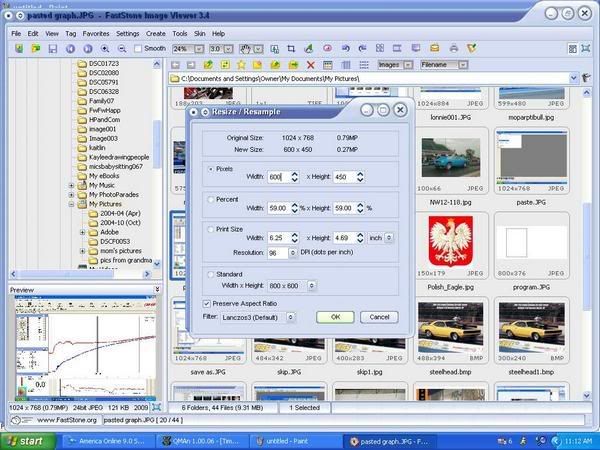This screenshot has height=450, width=600.
Task: Open the 3.0 magnifier dropdown
Action: point(228,49)
